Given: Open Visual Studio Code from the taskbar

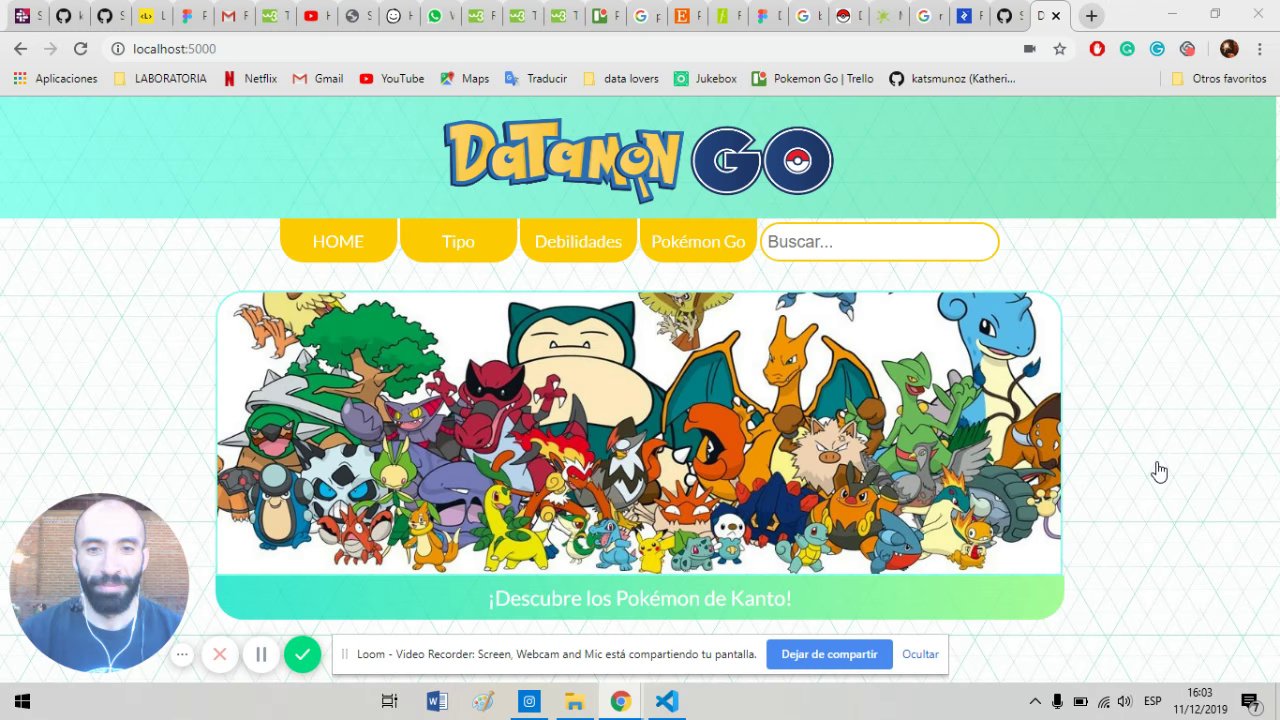Looking at the screenshot, I should point(667,701).
